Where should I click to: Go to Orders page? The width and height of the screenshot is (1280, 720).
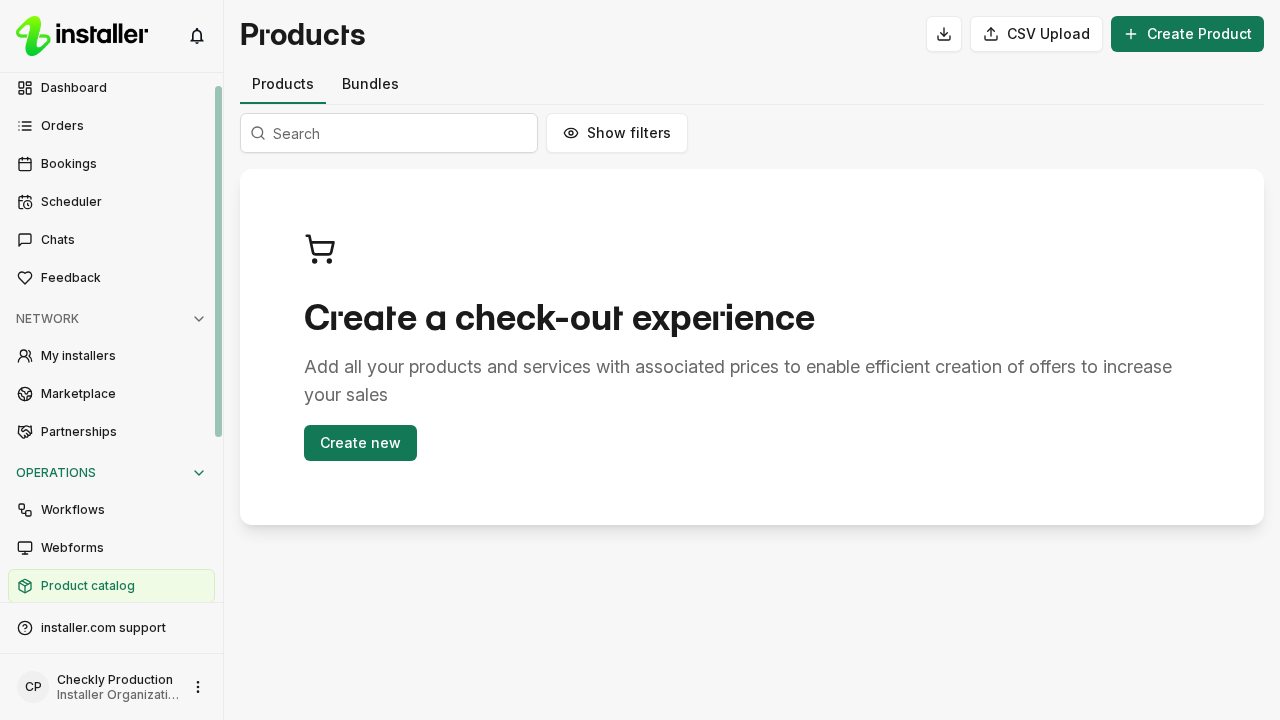click(111, 126)
